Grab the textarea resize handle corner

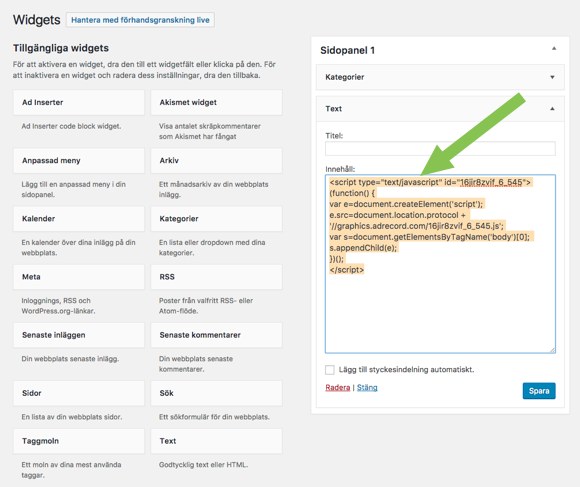pos(552,350)
